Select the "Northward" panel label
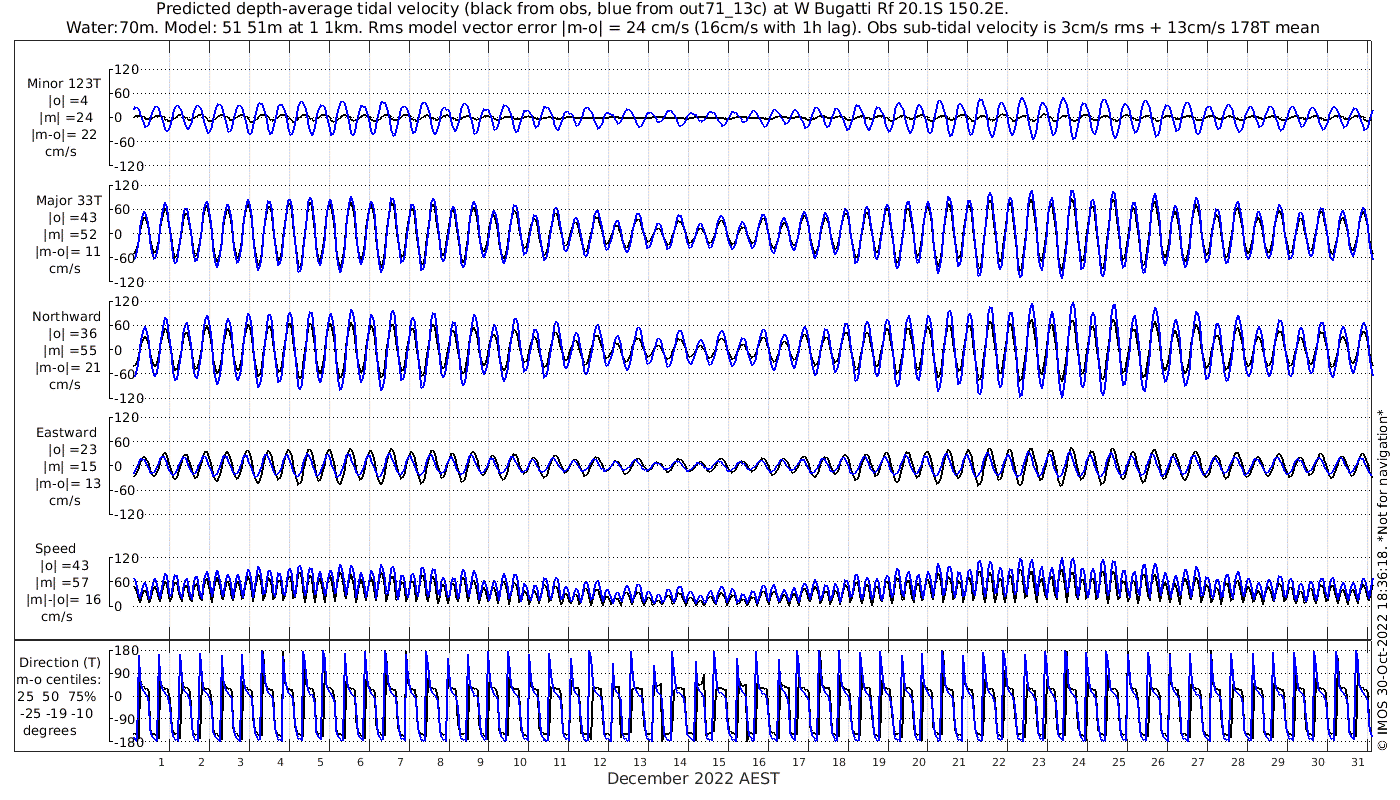This screenshot has width=1400, height=800. tap(66, 317)
